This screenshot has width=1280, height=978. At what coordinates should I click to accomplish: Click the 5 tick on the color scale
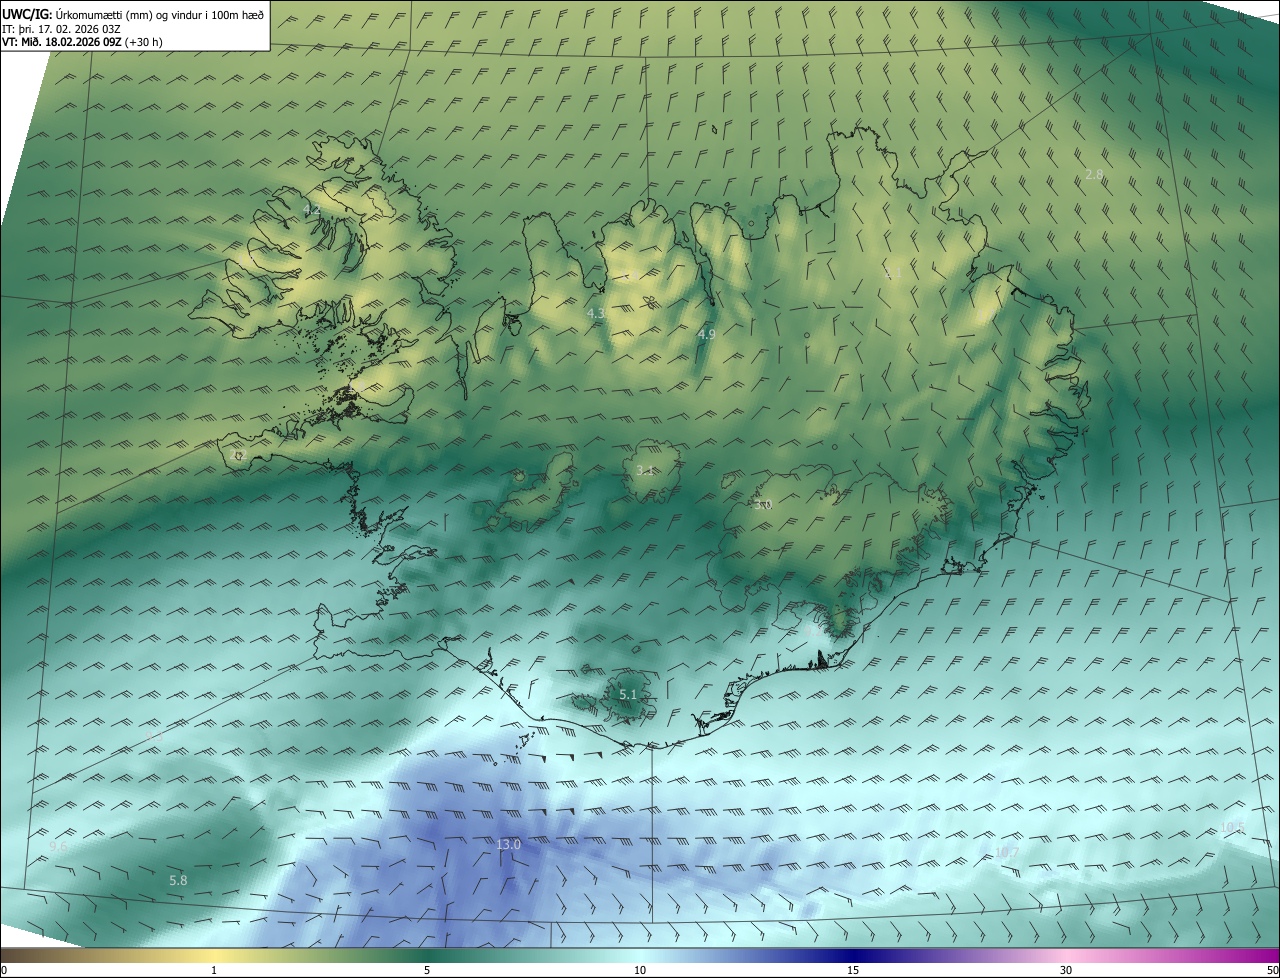(427, 970)
